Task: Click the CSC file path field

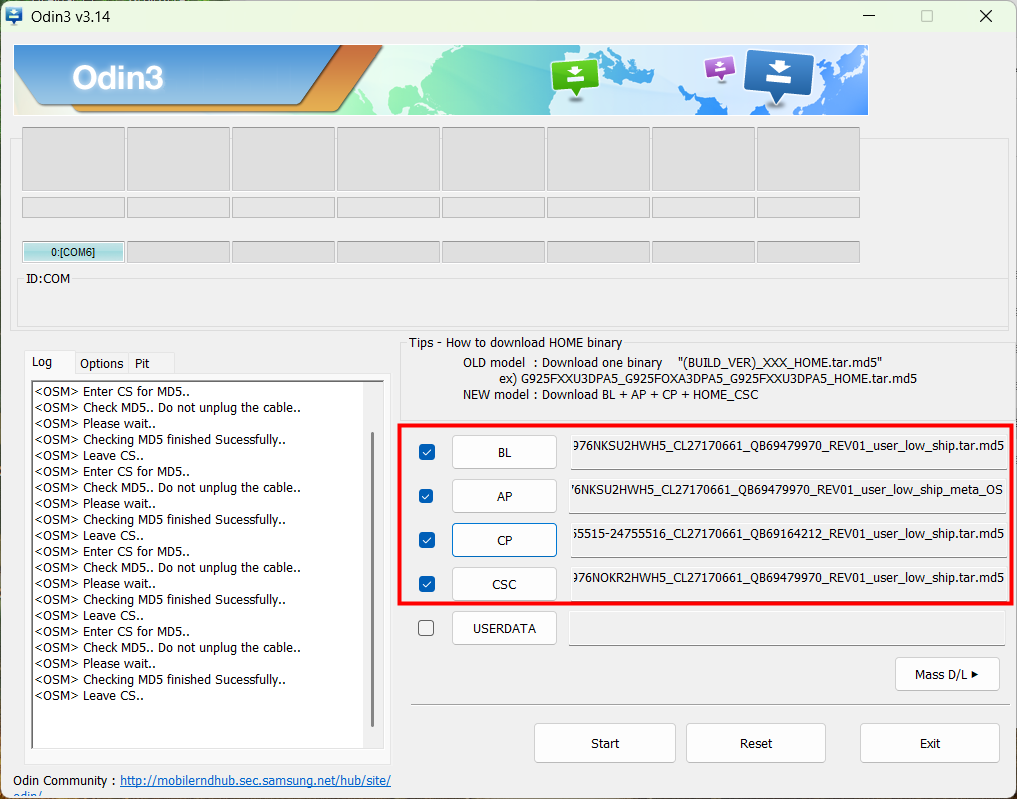Action: (787, 584)
